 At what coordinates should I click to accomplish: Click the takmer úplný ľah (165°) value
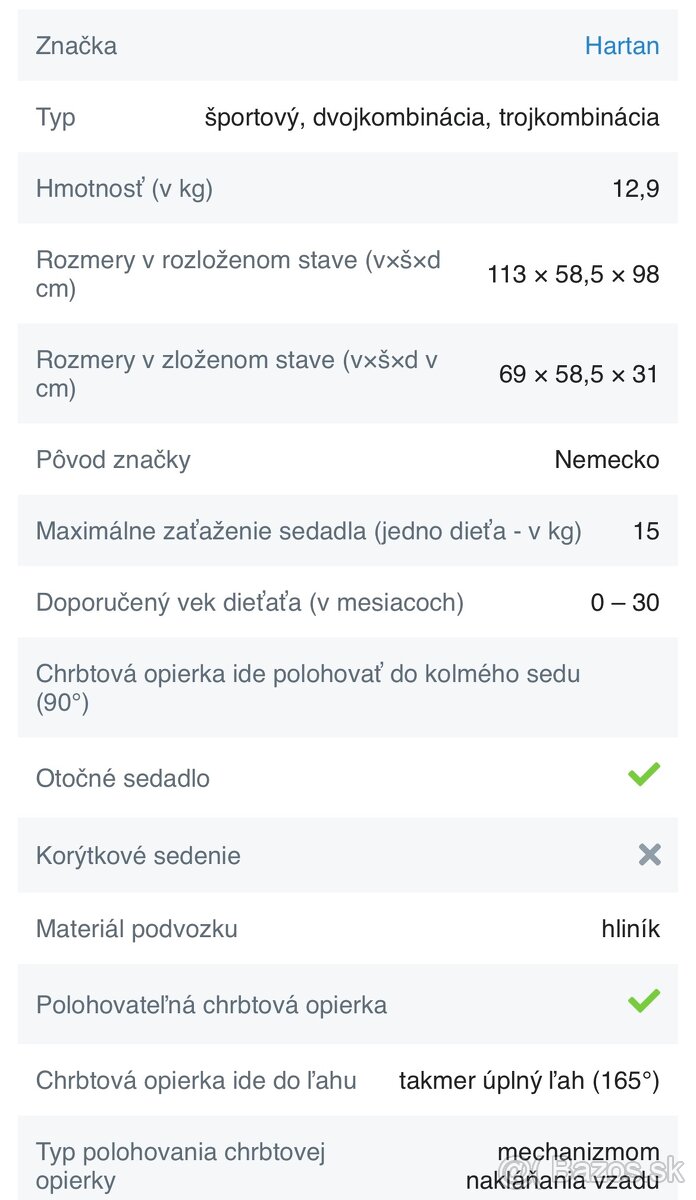pos(529,1080)
